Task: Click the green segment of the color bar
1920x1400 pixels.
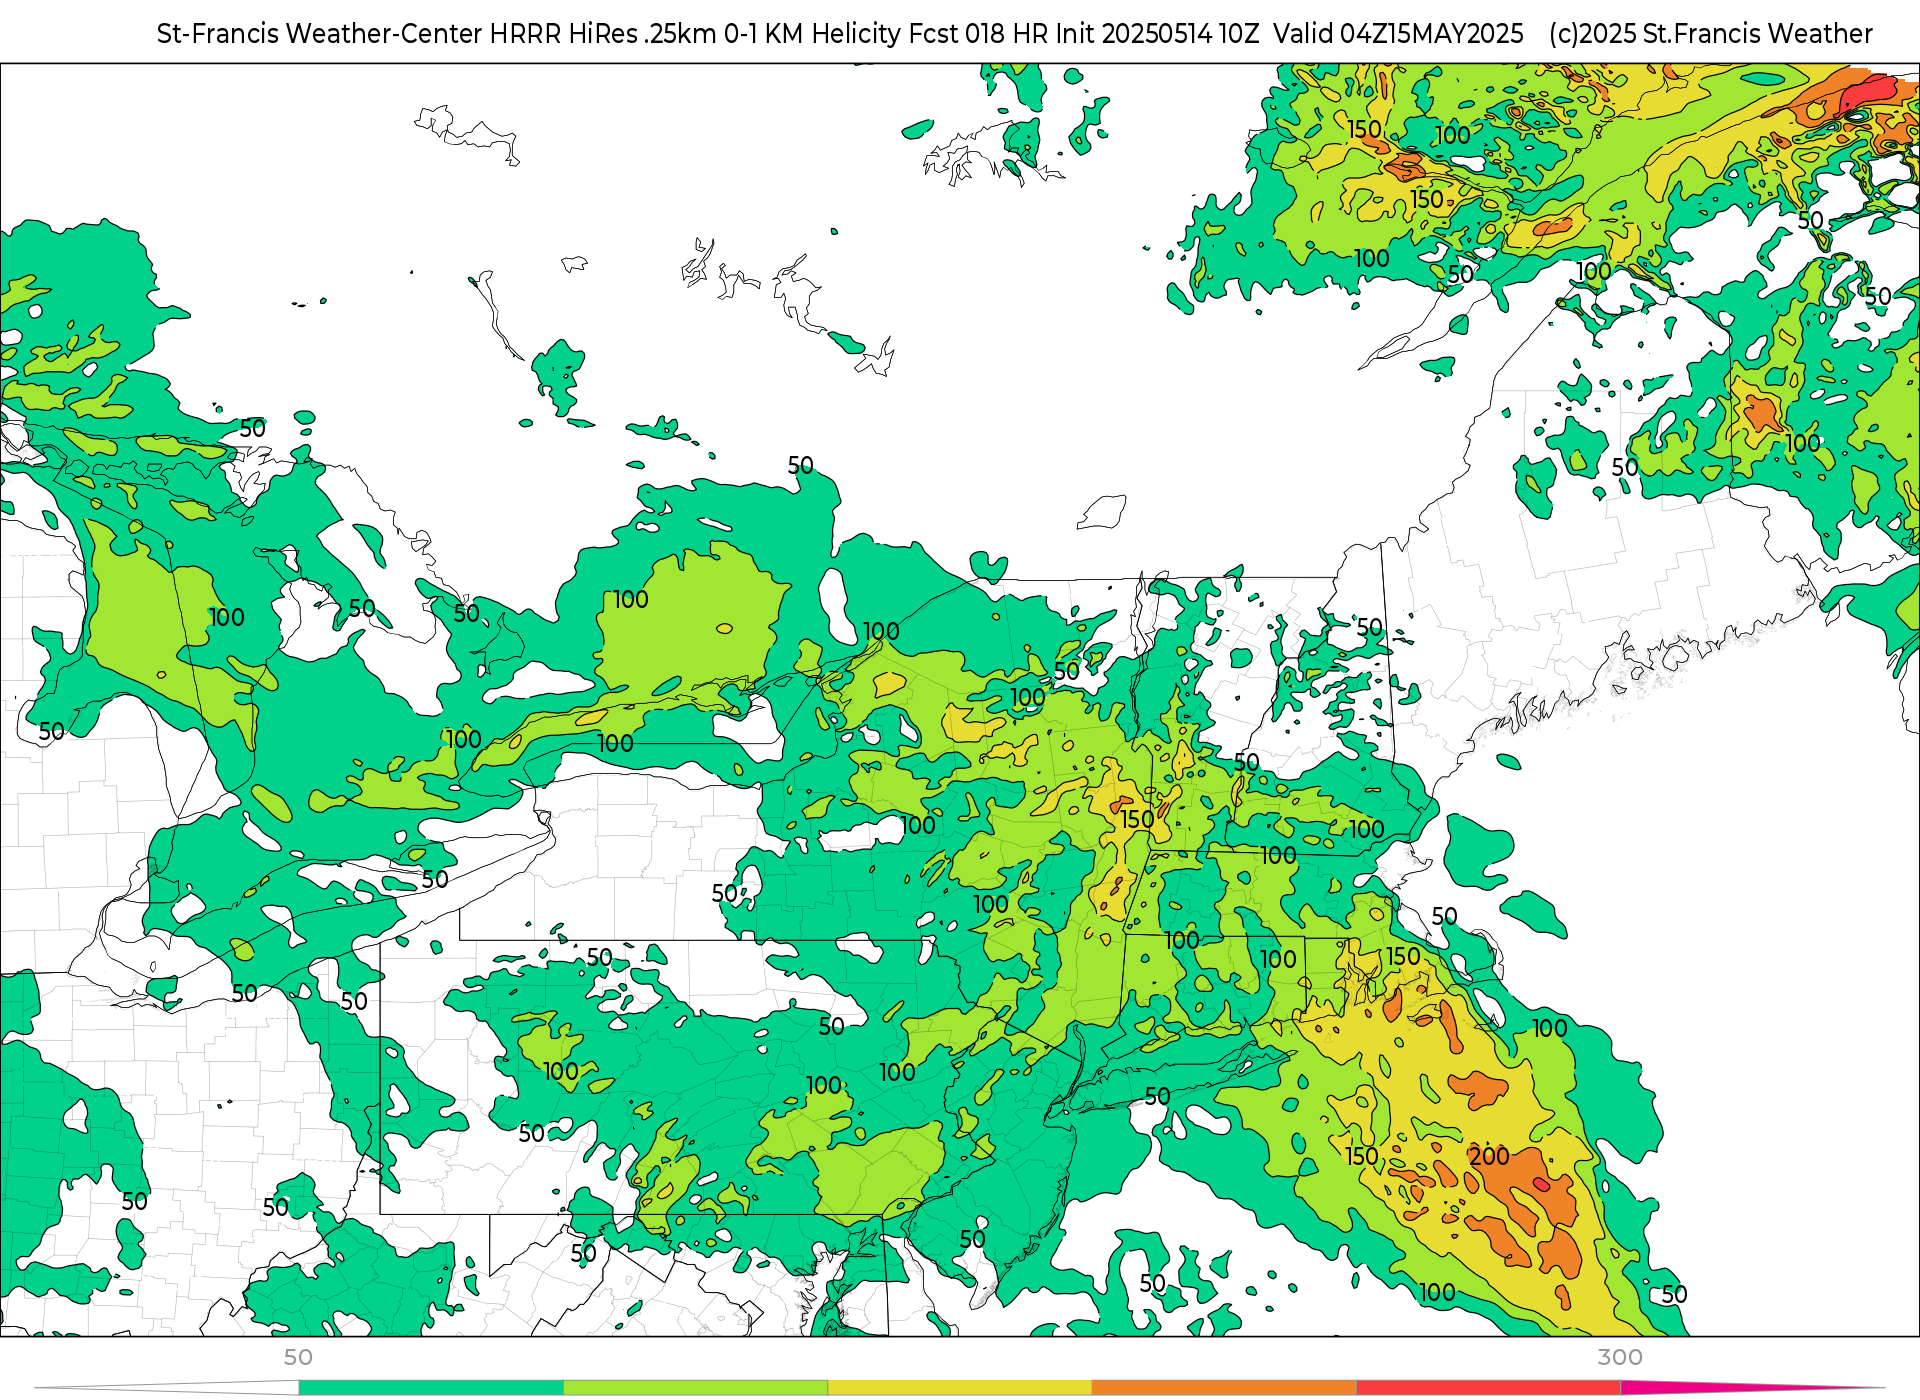Action: click(431, 1388)
